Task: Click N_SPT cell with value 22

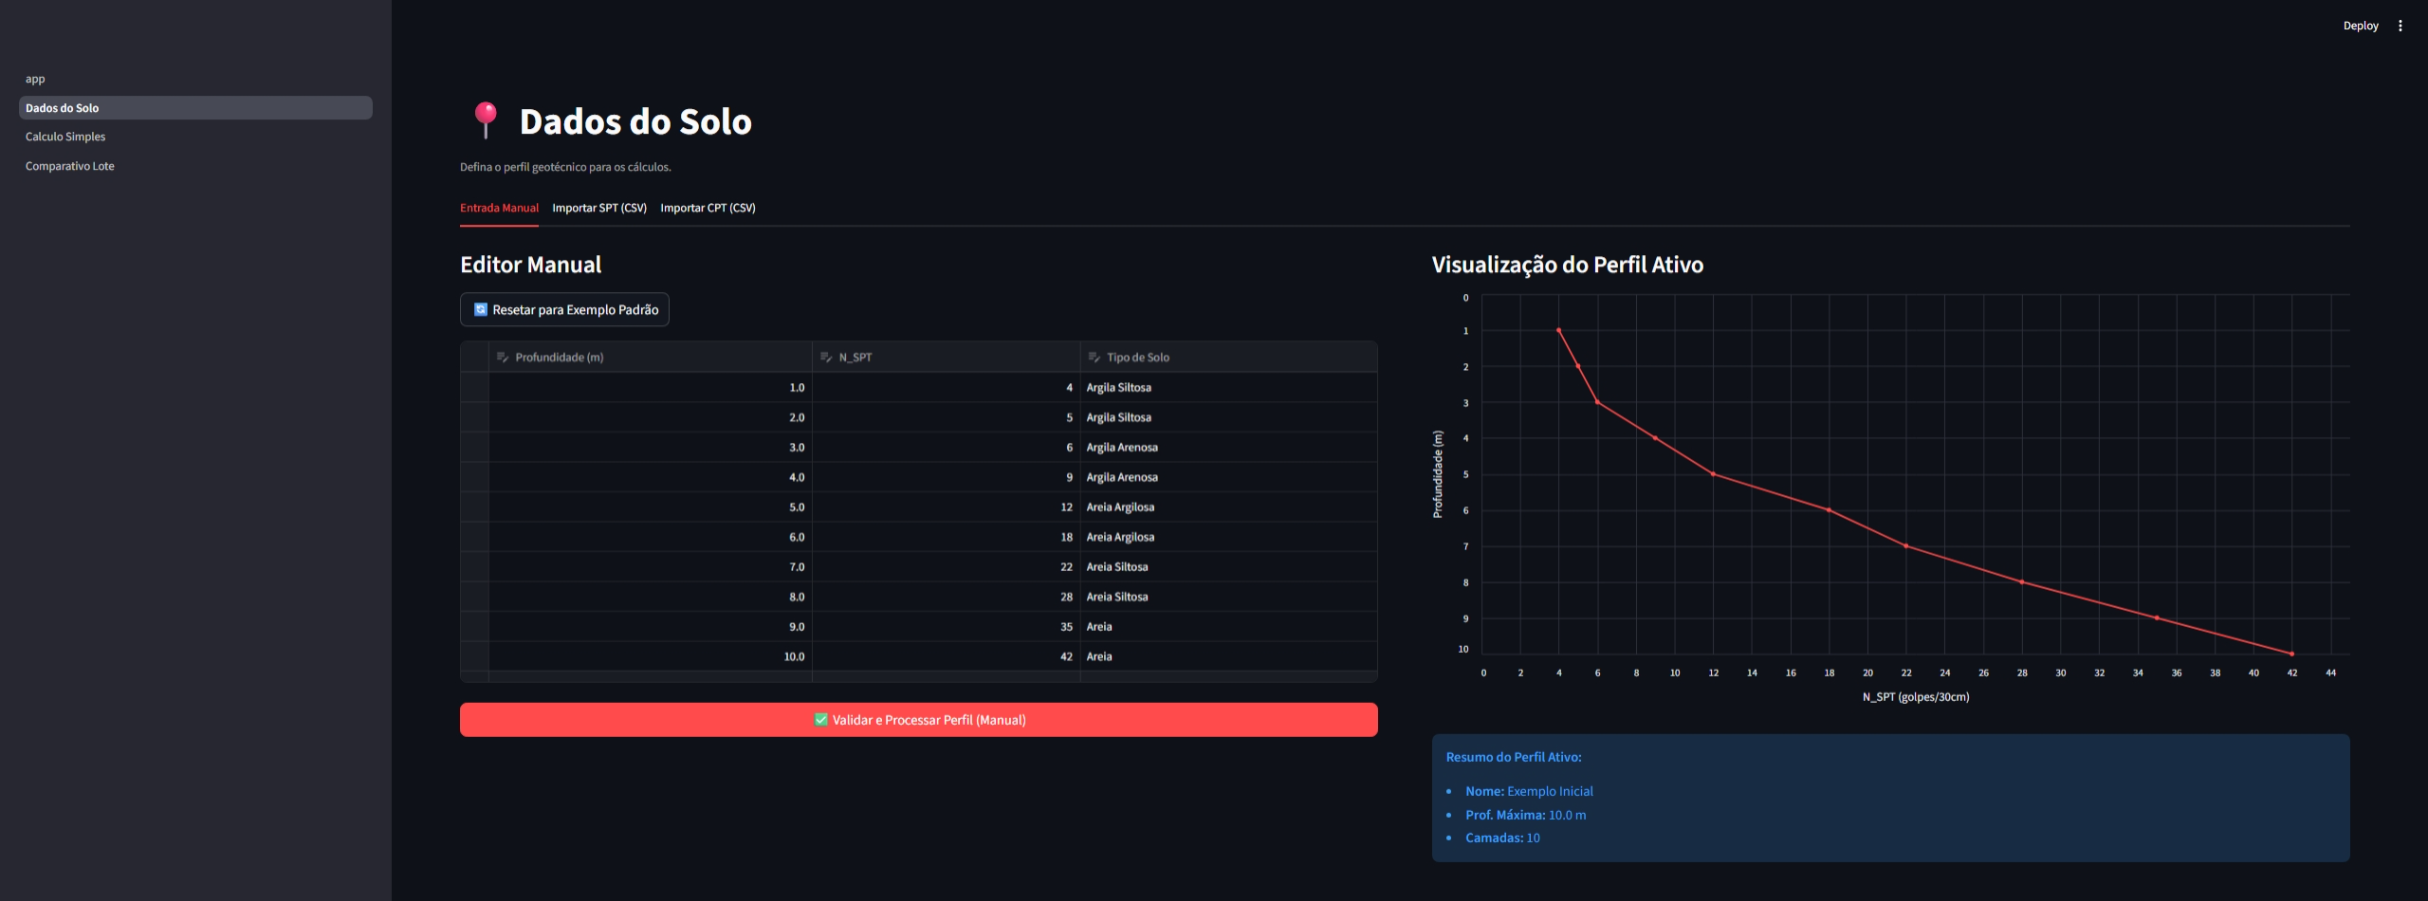Action: 946,567
